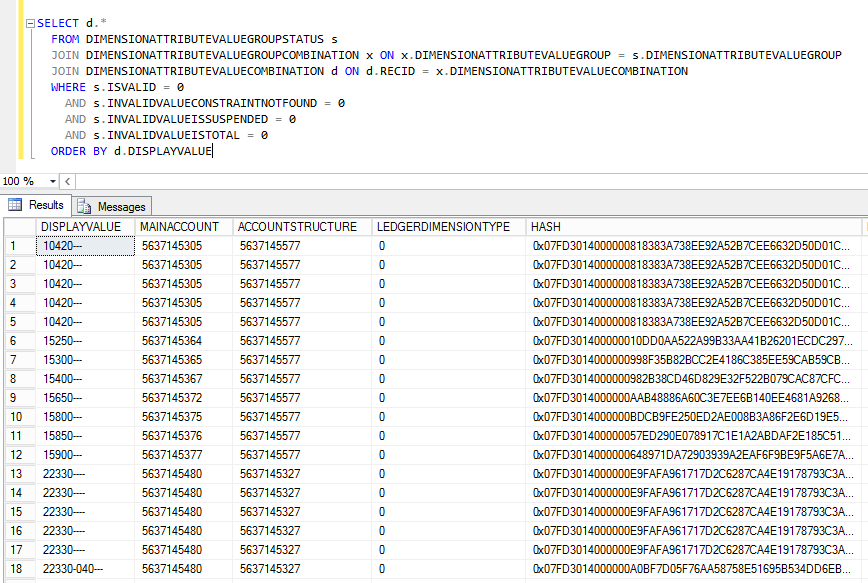
Task: Click DISPLAYVALUE cell 15650---
Action: pos(85,398)
